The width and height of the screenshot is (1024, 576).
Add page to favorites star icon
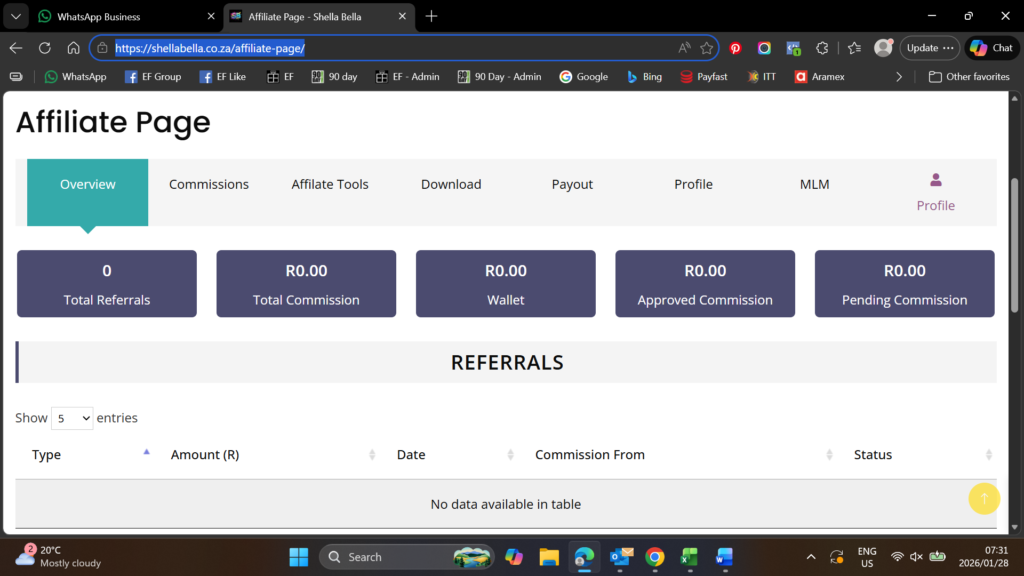pyautogui.click(x=707, y=48)
